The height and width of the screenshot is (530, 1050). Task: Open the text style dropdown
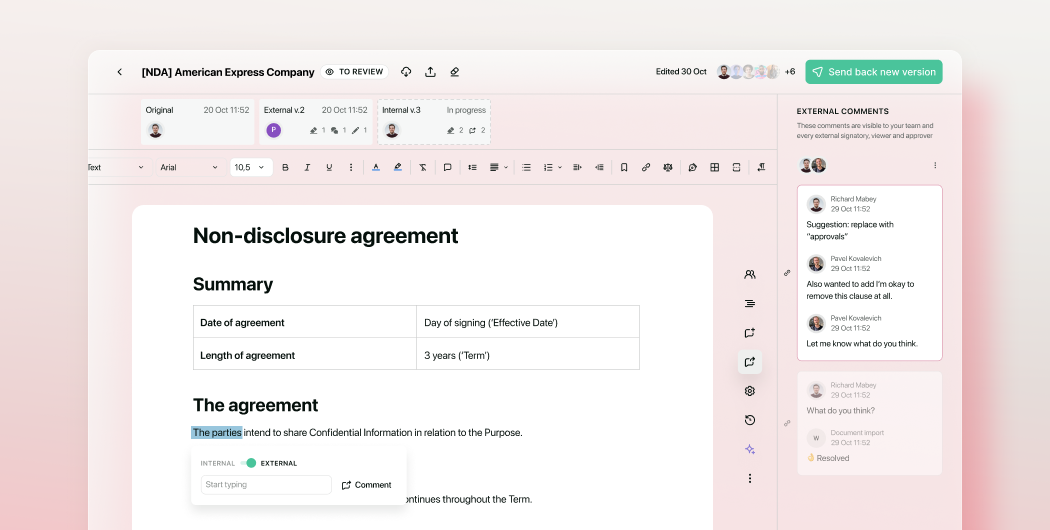tap(117, 168)
